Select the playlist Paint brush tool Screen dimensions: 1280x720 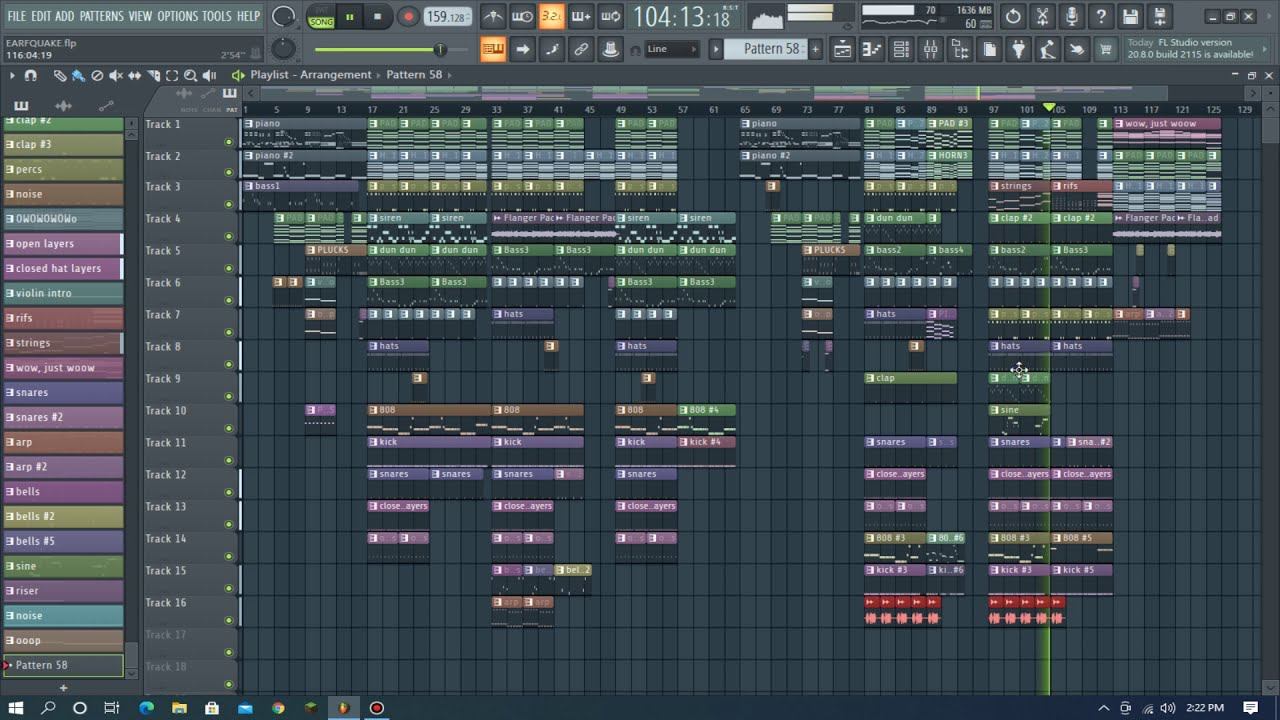click(x=78, y=75)
